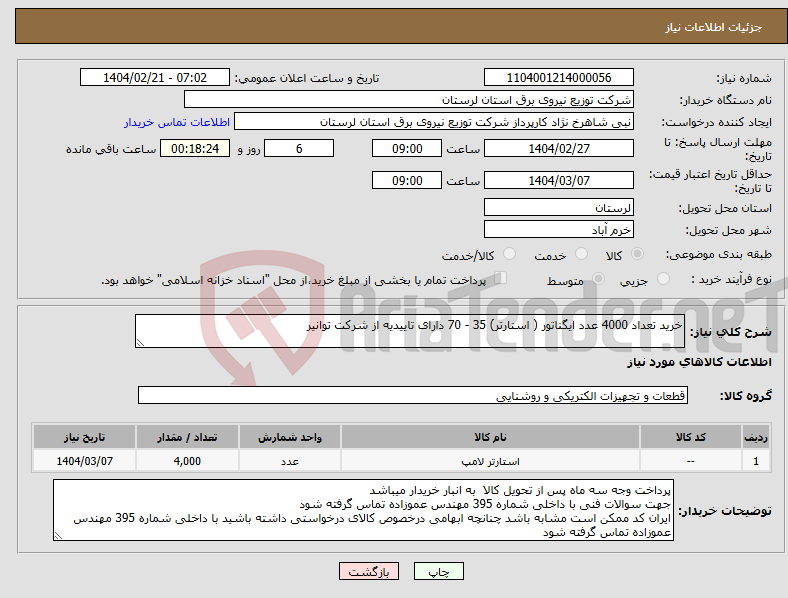Click the شرح کلی نیاز label

[730, 332]
